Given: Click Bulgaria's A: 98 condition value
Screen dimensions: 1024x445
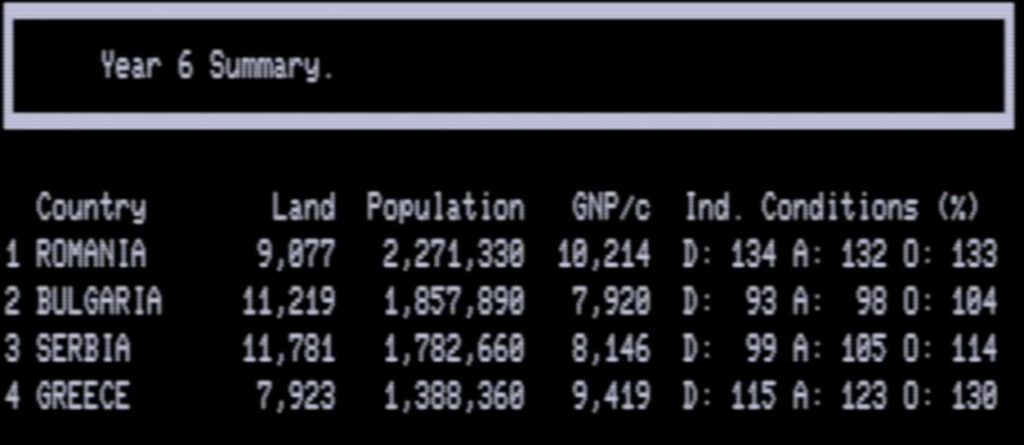Looking at the screenshot, I should pyautogui.click(x=840, y=301).
